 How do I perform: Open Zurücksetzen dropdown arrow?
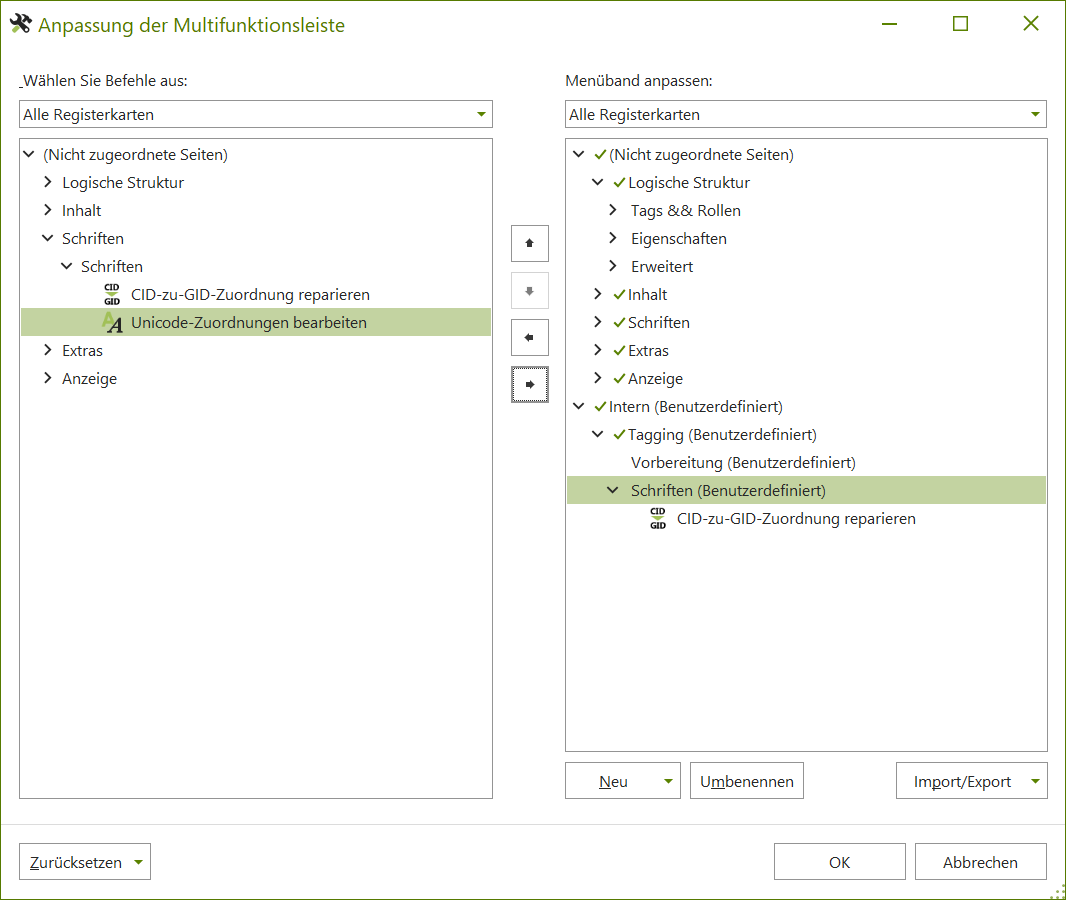139,862
